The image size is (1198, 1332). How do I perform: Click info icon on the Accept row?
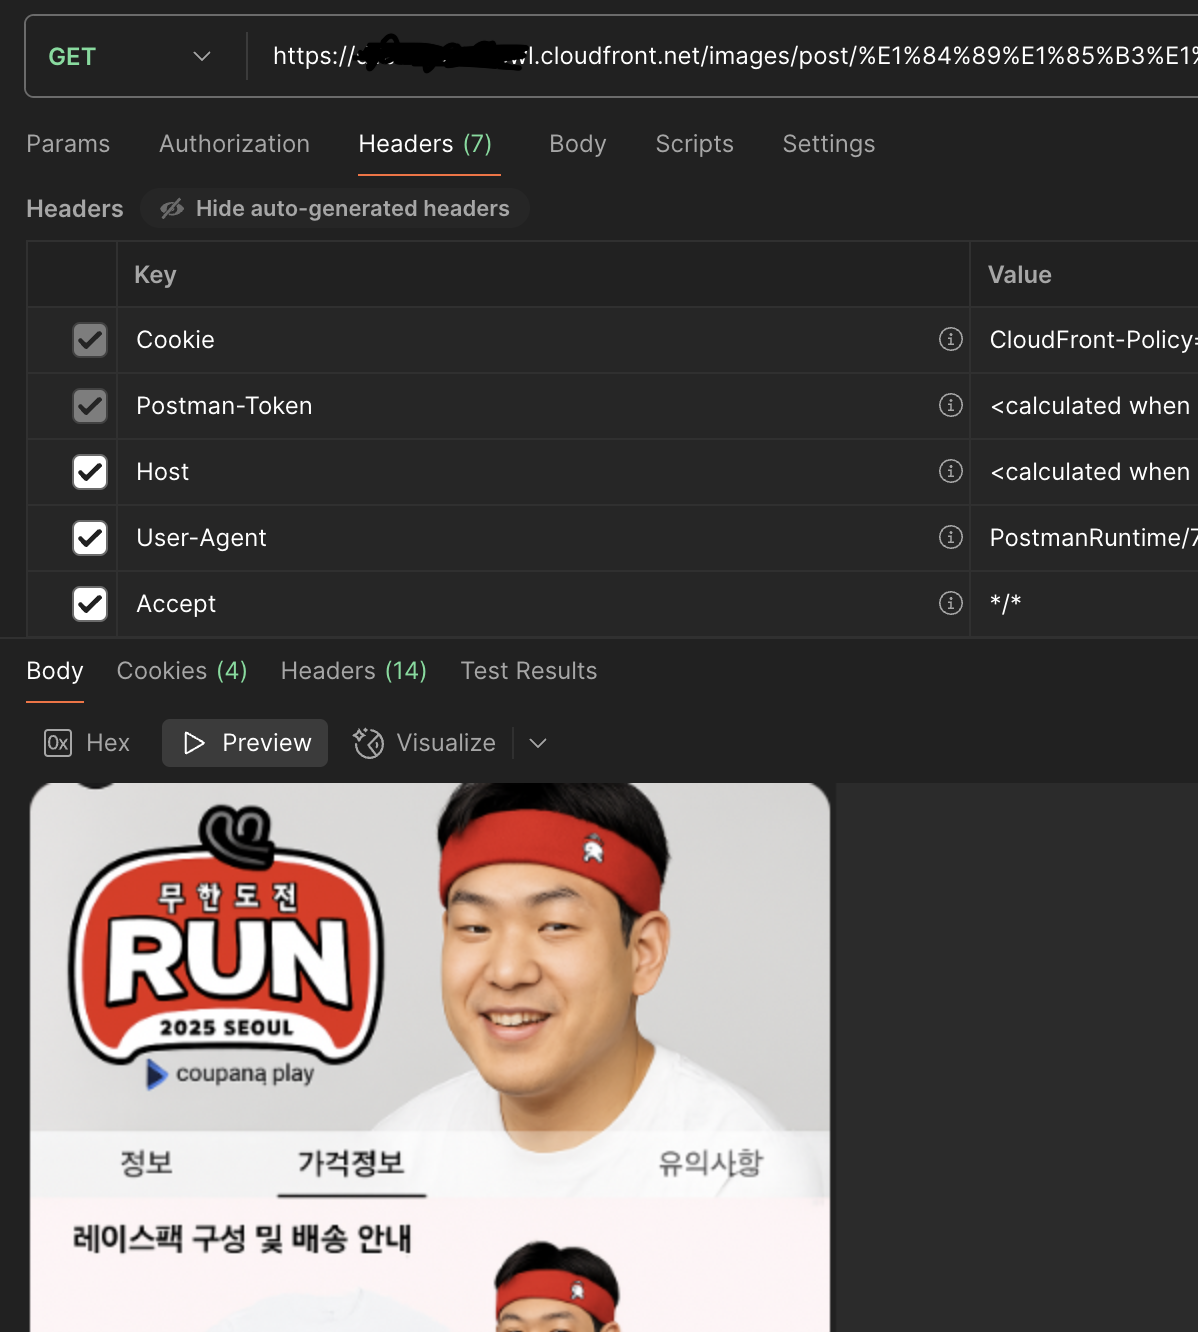(951, 603)
